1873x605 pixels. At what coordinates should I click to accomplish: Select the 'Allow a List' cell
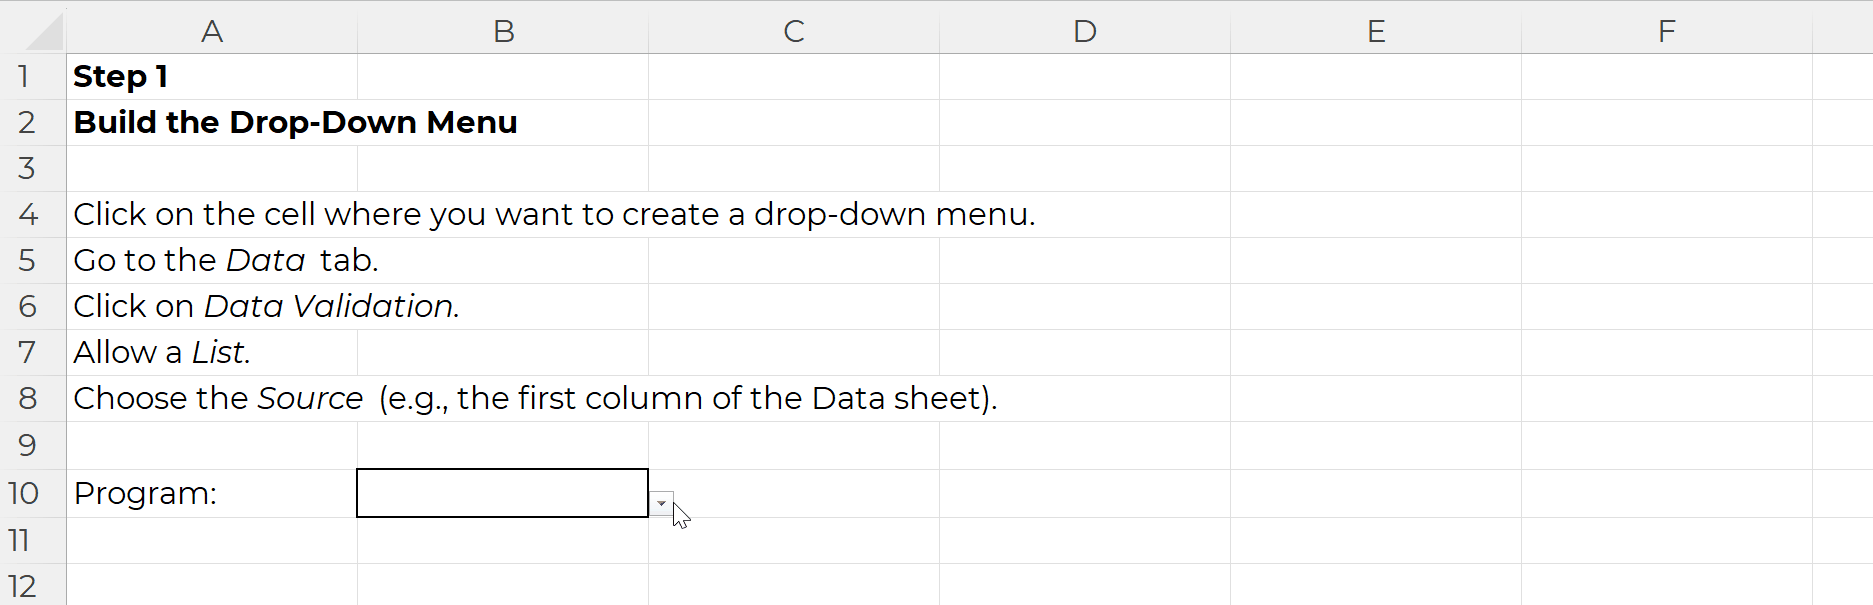tap(212, 352)
